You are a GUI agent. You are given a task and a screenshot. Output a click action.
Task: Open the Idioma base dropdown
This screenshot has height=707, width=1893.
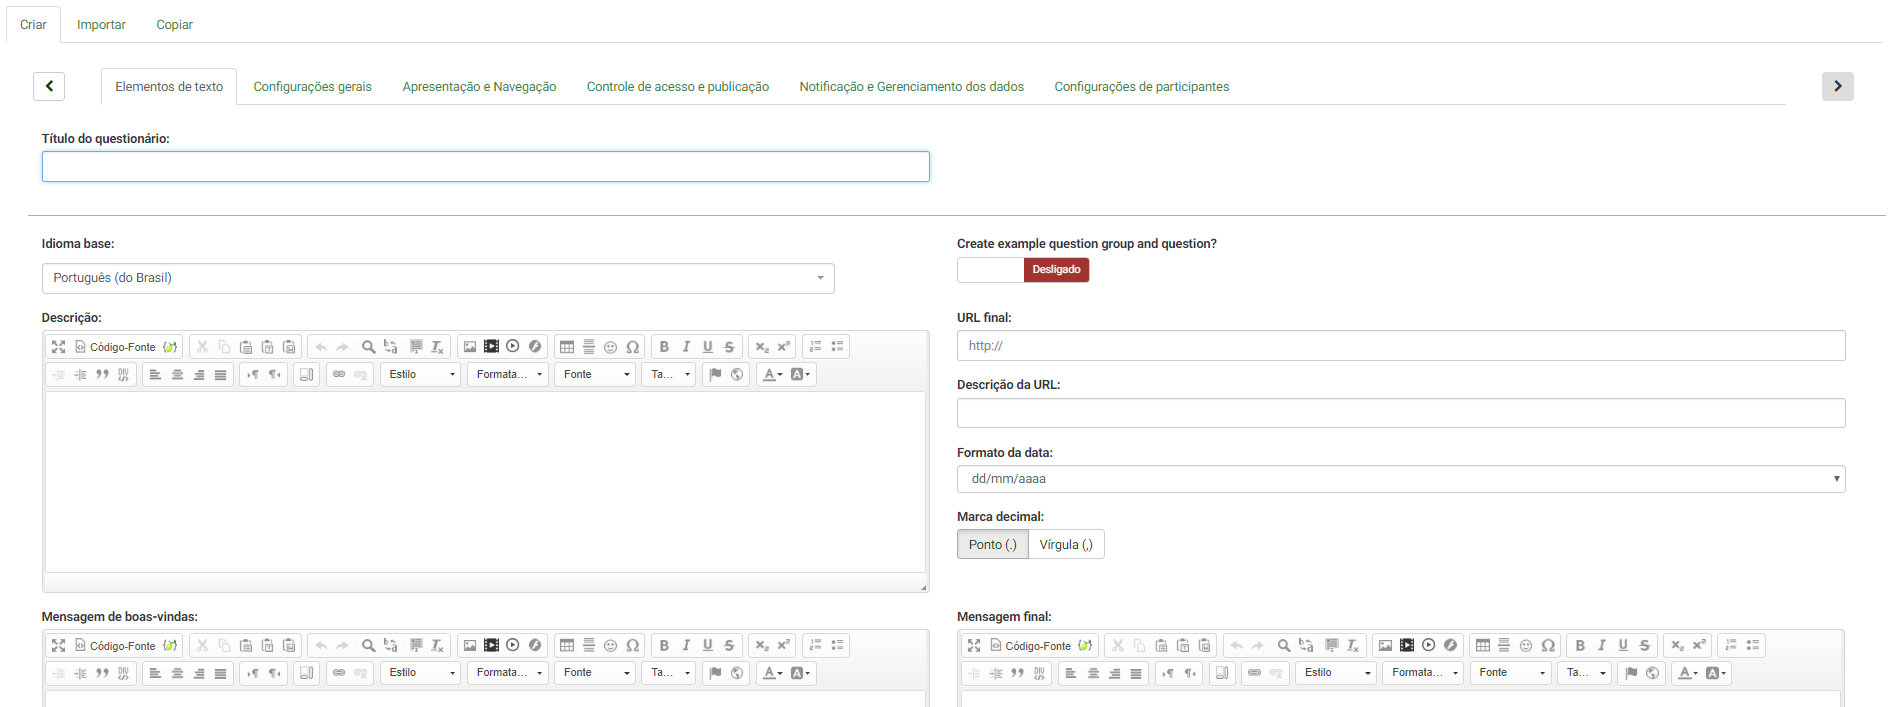tap(437, 278)
